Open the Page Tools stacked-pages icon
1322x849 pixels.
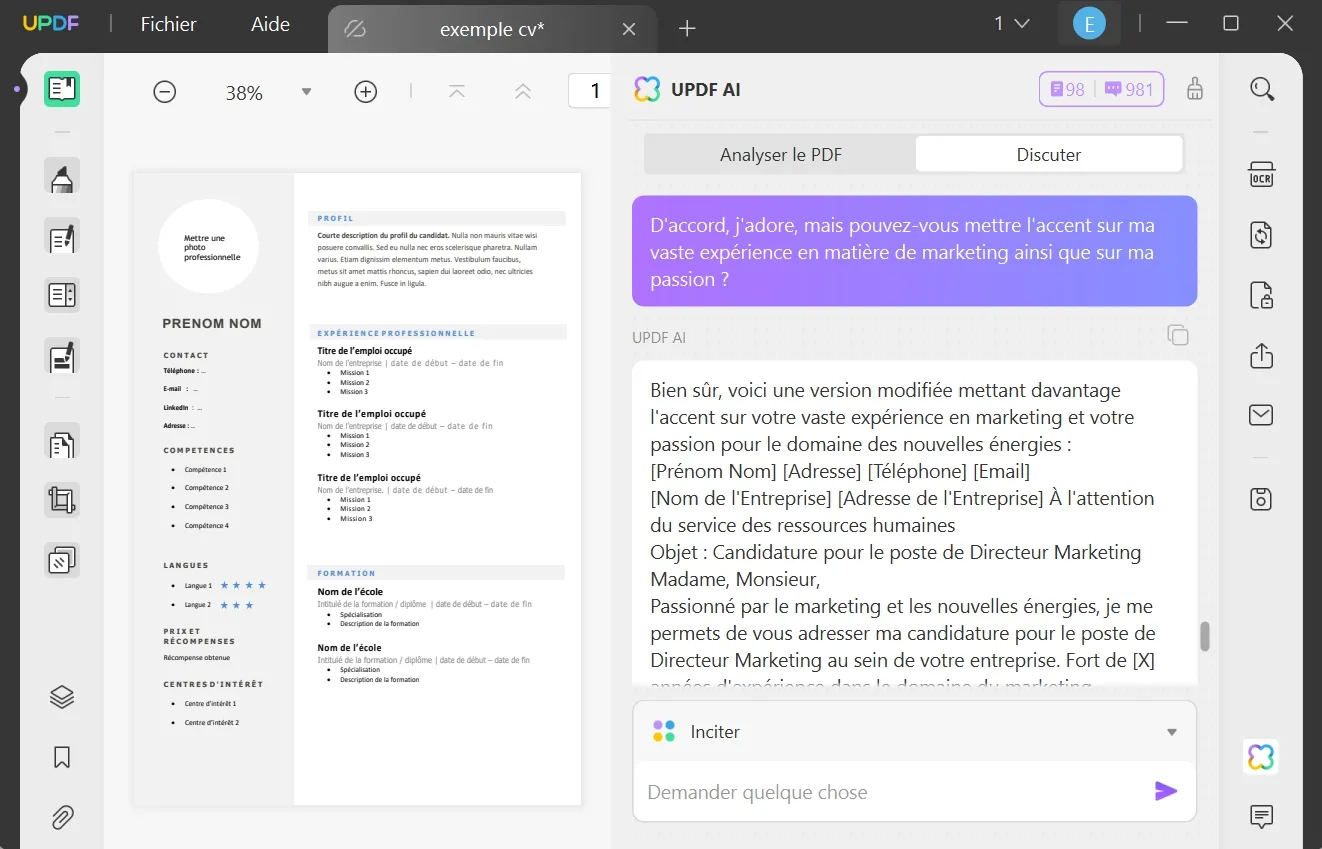pos(62,560)
